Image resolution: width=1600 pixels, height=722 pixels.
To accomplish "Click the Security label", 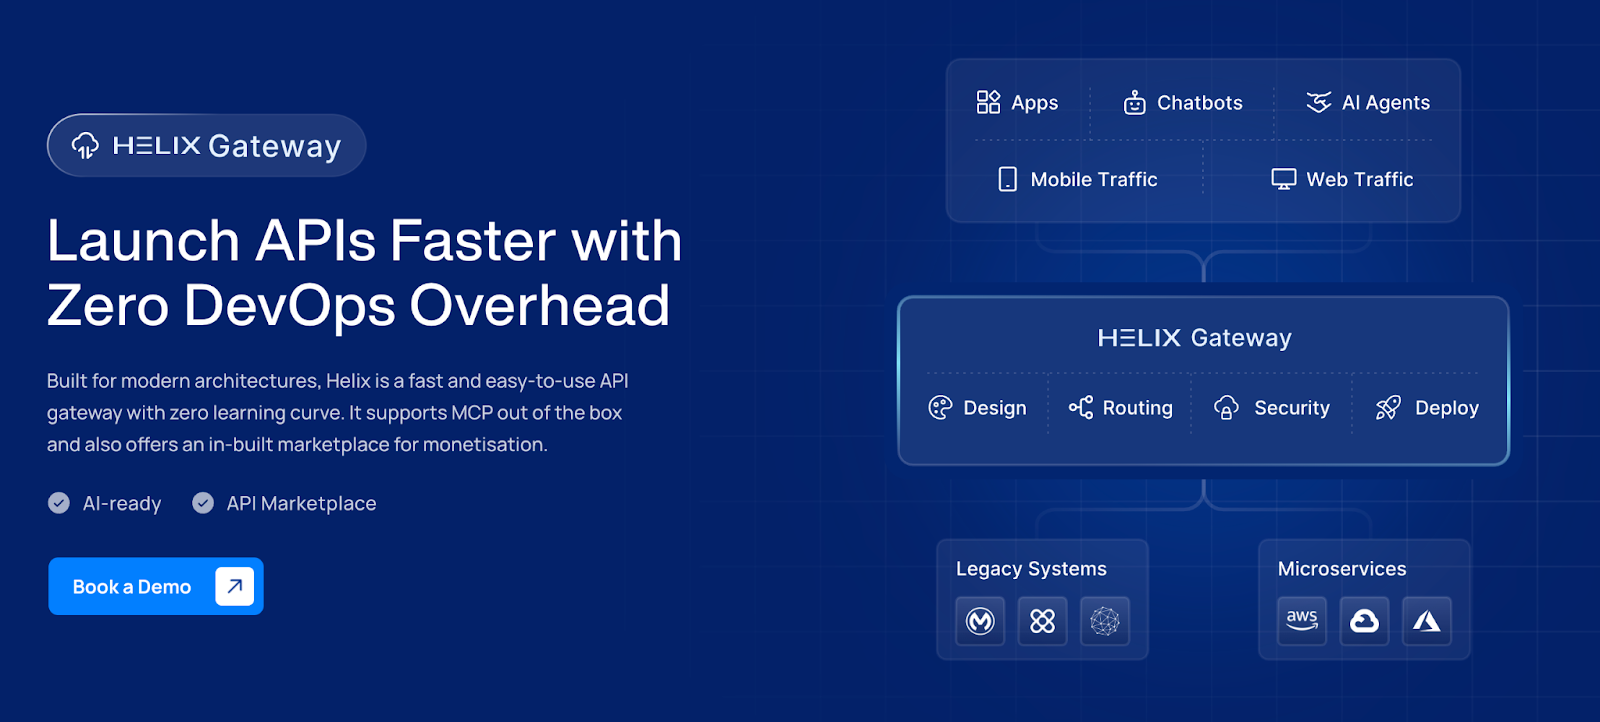I will point(1292,408).
